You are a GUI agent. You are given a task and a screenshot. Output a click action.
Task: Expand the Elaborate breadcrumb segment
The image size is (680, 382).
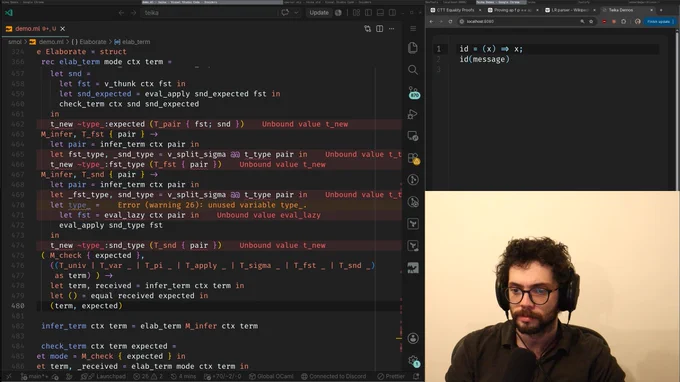tap(89, 42)
